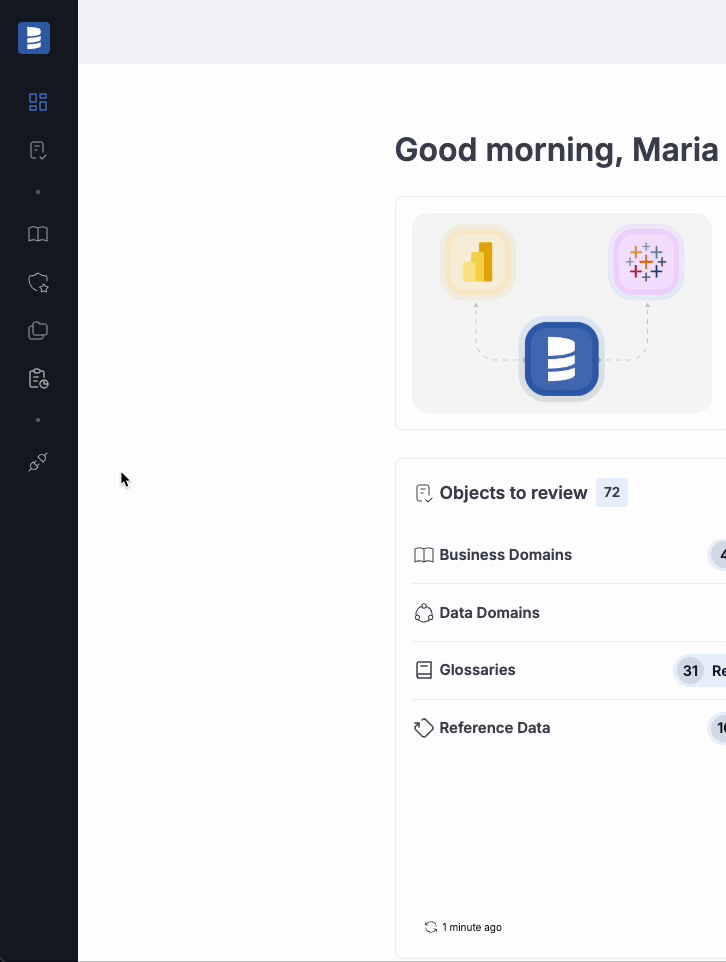Open the Glossaries row
Image resolution: width=726 pixels, height=962 pixels.
pos(569,671)
